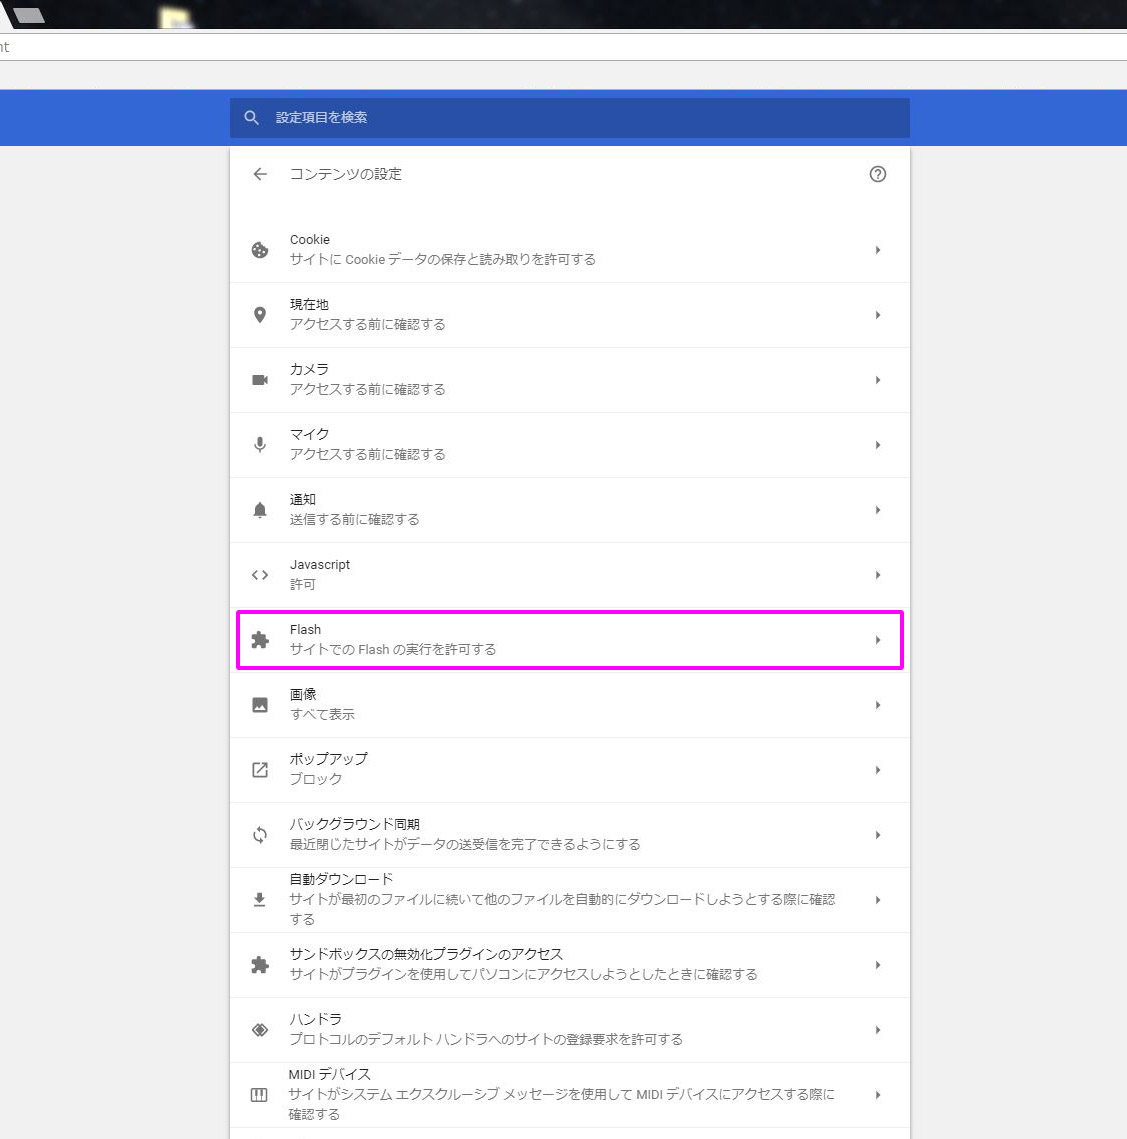Click the サイトでの Flash の実行を許可する description
This screenshot has width=1127, height=1139.
click(x=393, y=649)
